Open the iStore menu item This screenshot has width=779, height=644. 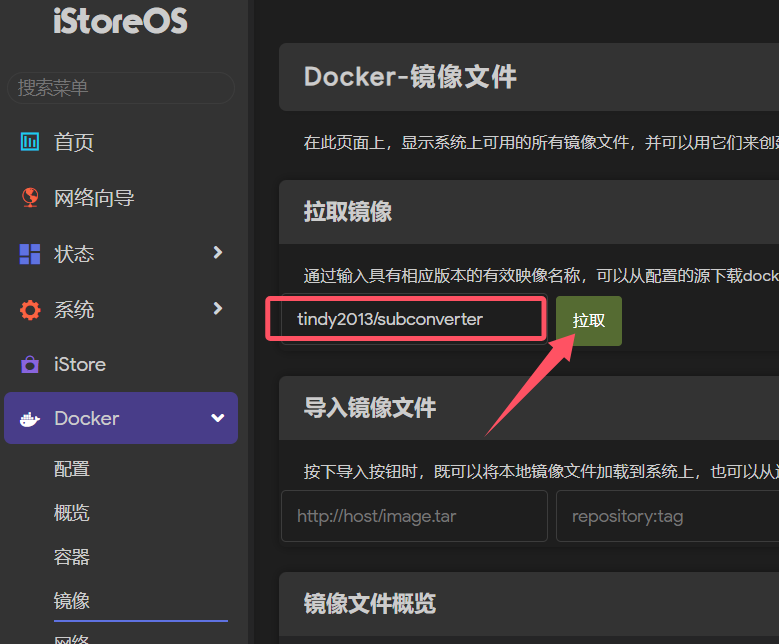pyautogui.click(x=80, y=365)
